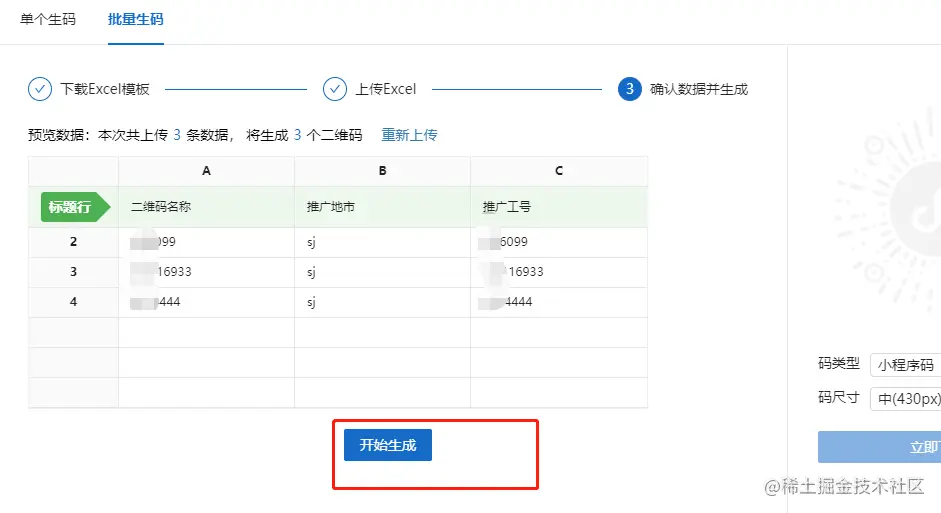Click column A cell ending 16933
The image size is (941, 513).
(x=206, y=272)
